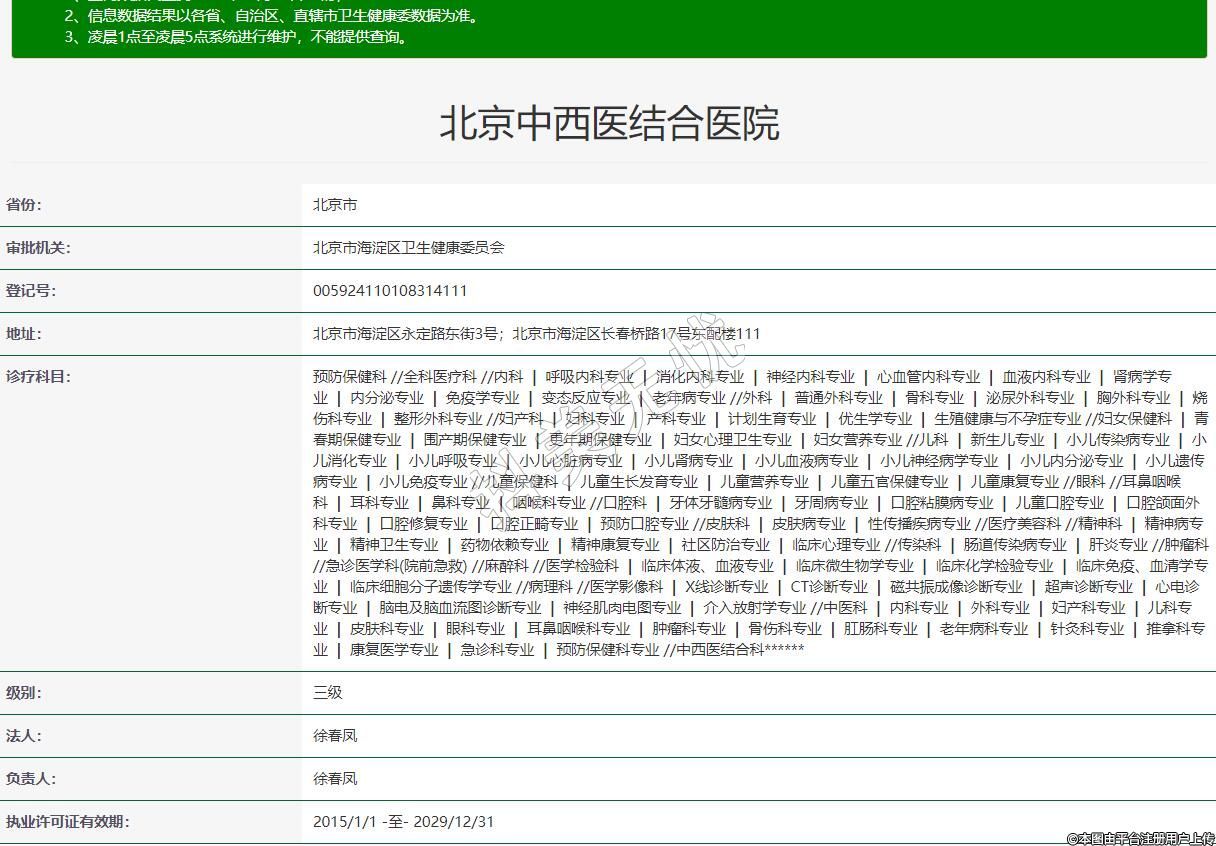Click 徐春凤 in the 法人 row
Screen dimensions: 1216x846
tap(335, 736)
